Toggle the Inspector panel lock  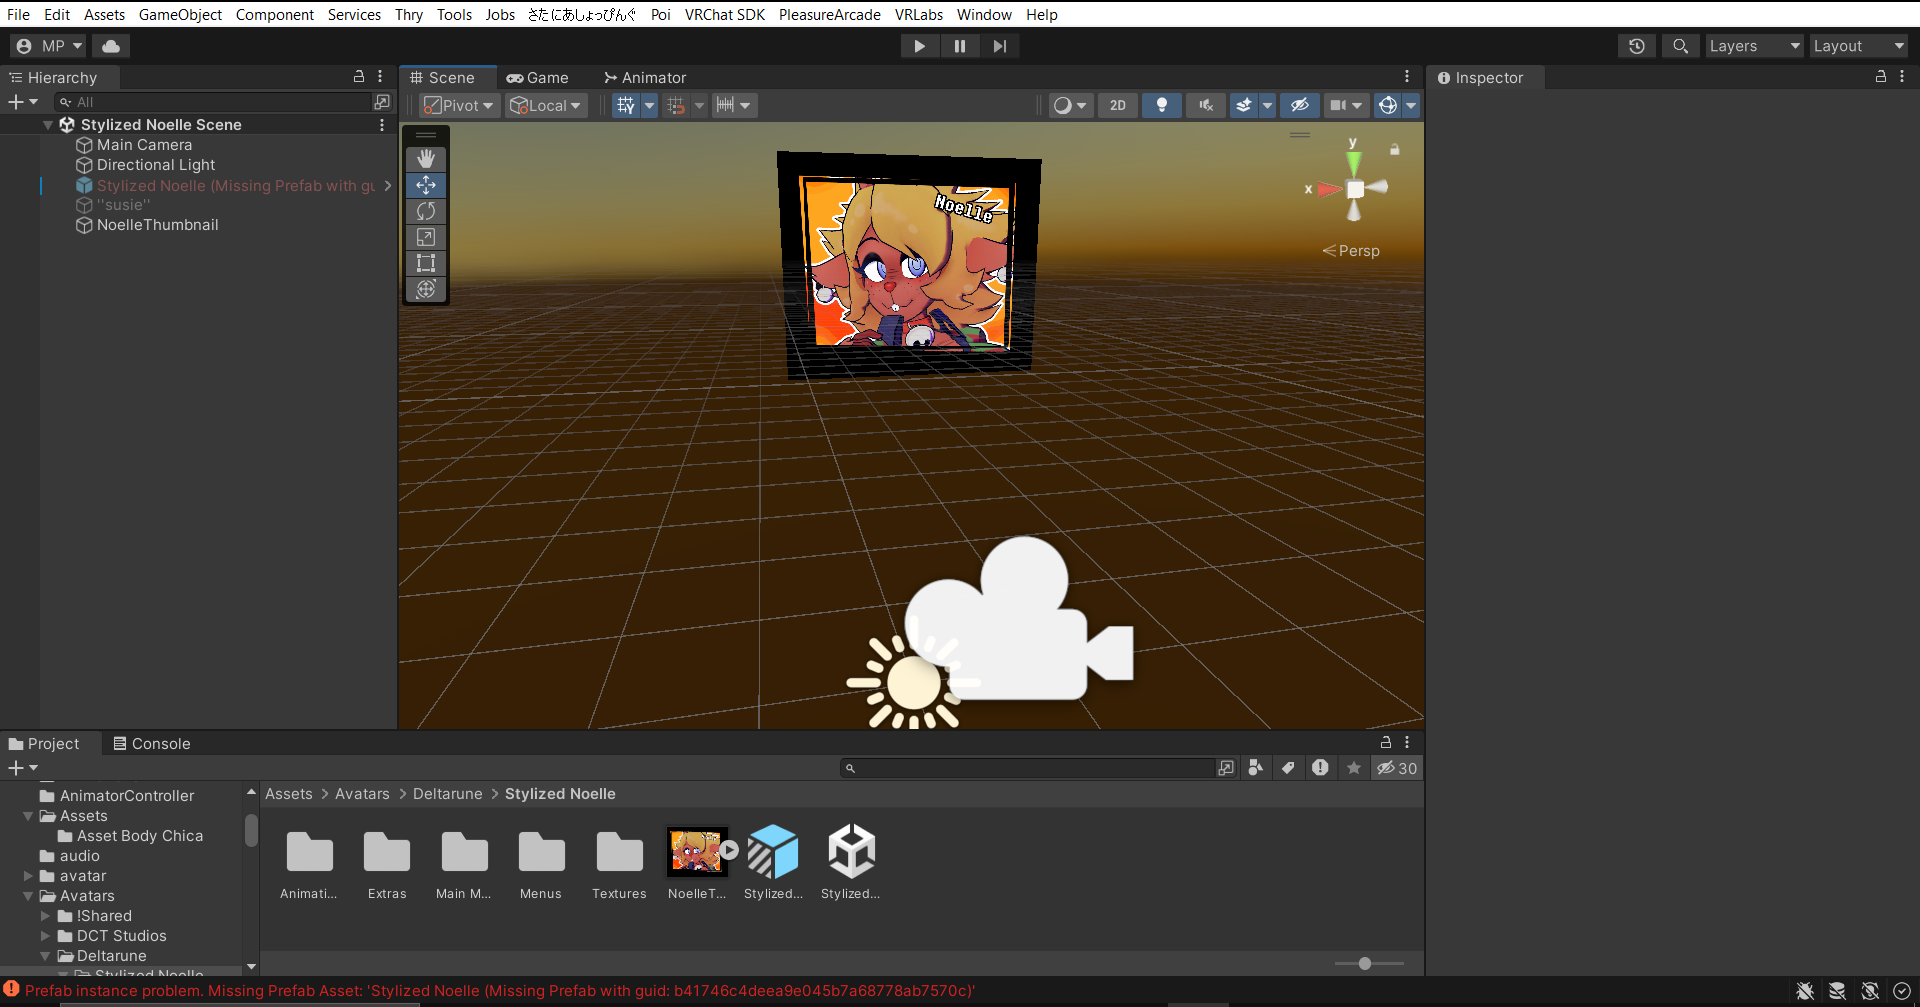click(1881, 76)
